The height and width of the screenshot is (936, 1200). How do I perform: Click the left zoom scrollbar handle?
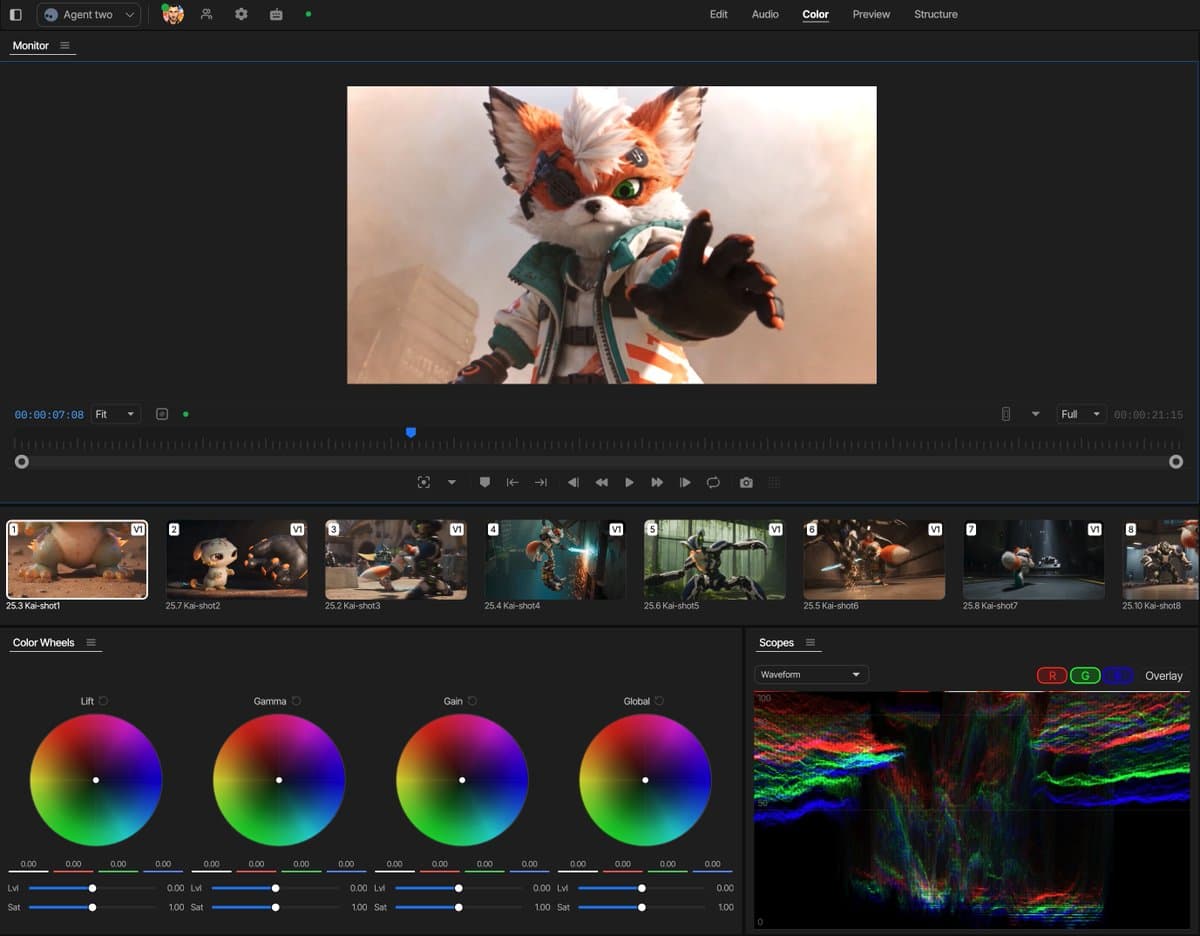click(22, 461)
